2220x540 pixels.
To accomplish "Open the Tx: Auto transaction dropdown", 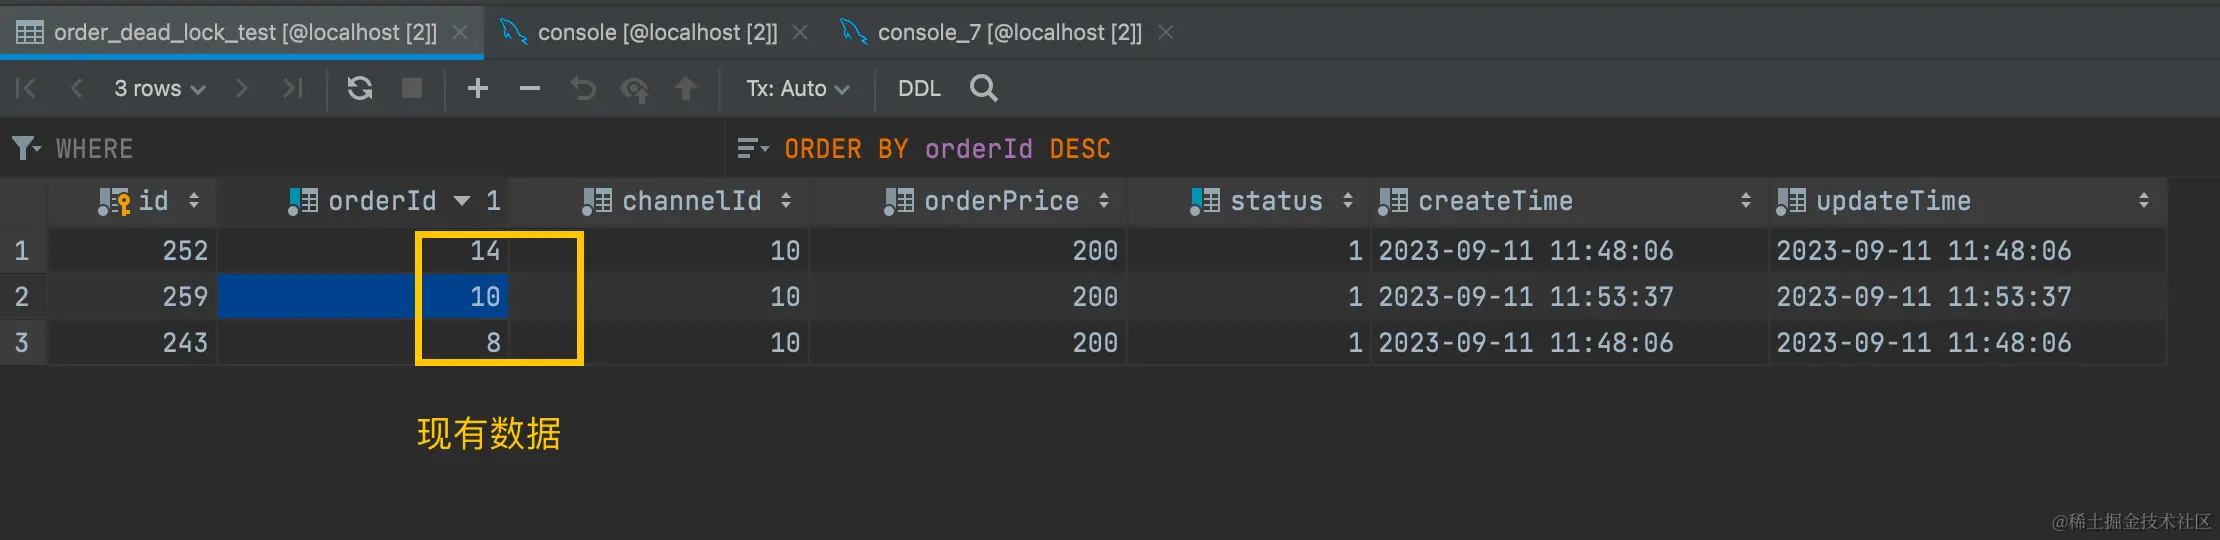I will tap(797, 88).
